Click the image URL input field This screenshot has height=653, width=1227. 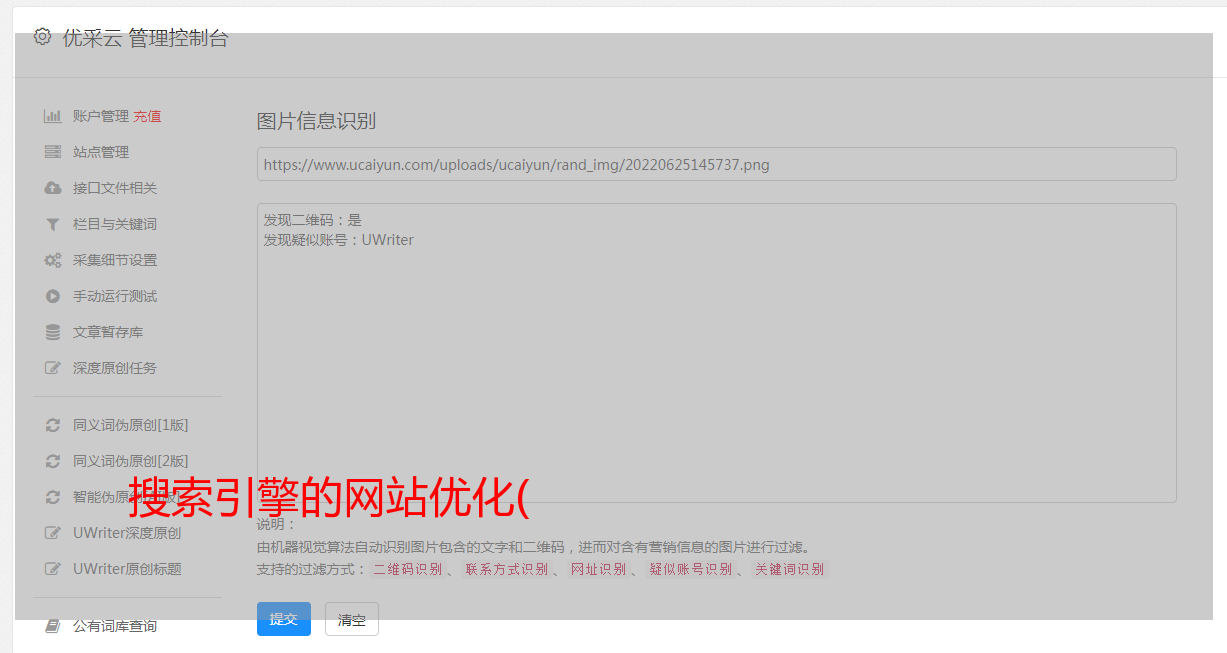pos(716,164)
